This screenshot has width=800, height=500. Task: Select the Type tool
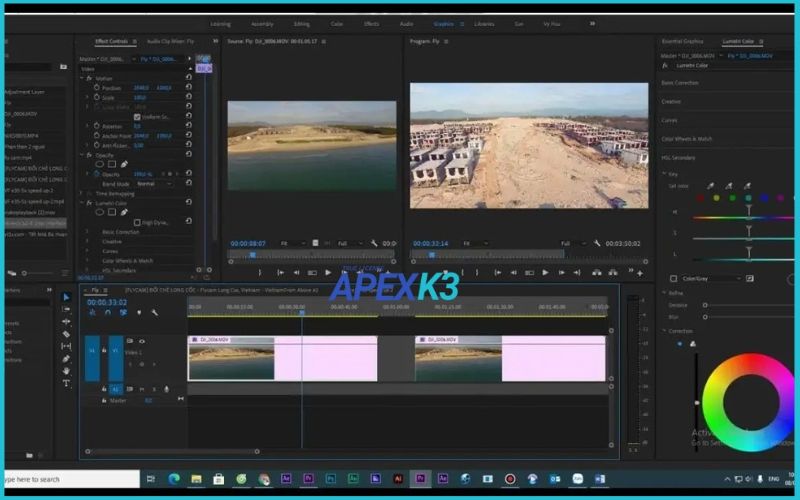pos(67,383)
